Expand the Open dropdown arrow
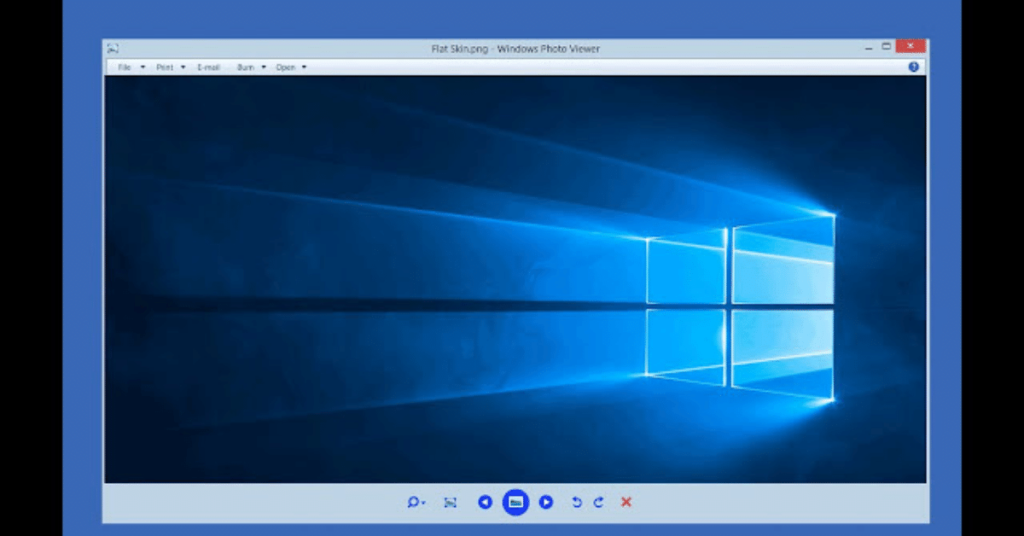Image resolution: width=1024 pixels, height=536 pixels. click(x=304, y=67)
